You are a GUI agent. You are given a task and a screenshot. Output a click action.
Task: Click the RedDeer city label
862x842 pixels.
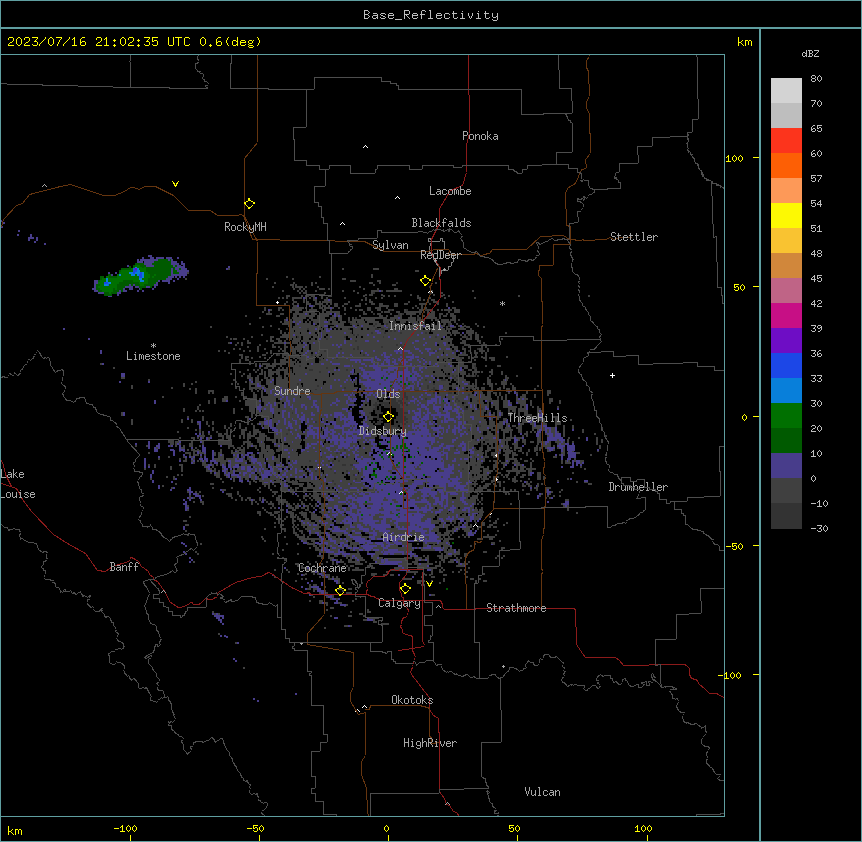(440, 255)
